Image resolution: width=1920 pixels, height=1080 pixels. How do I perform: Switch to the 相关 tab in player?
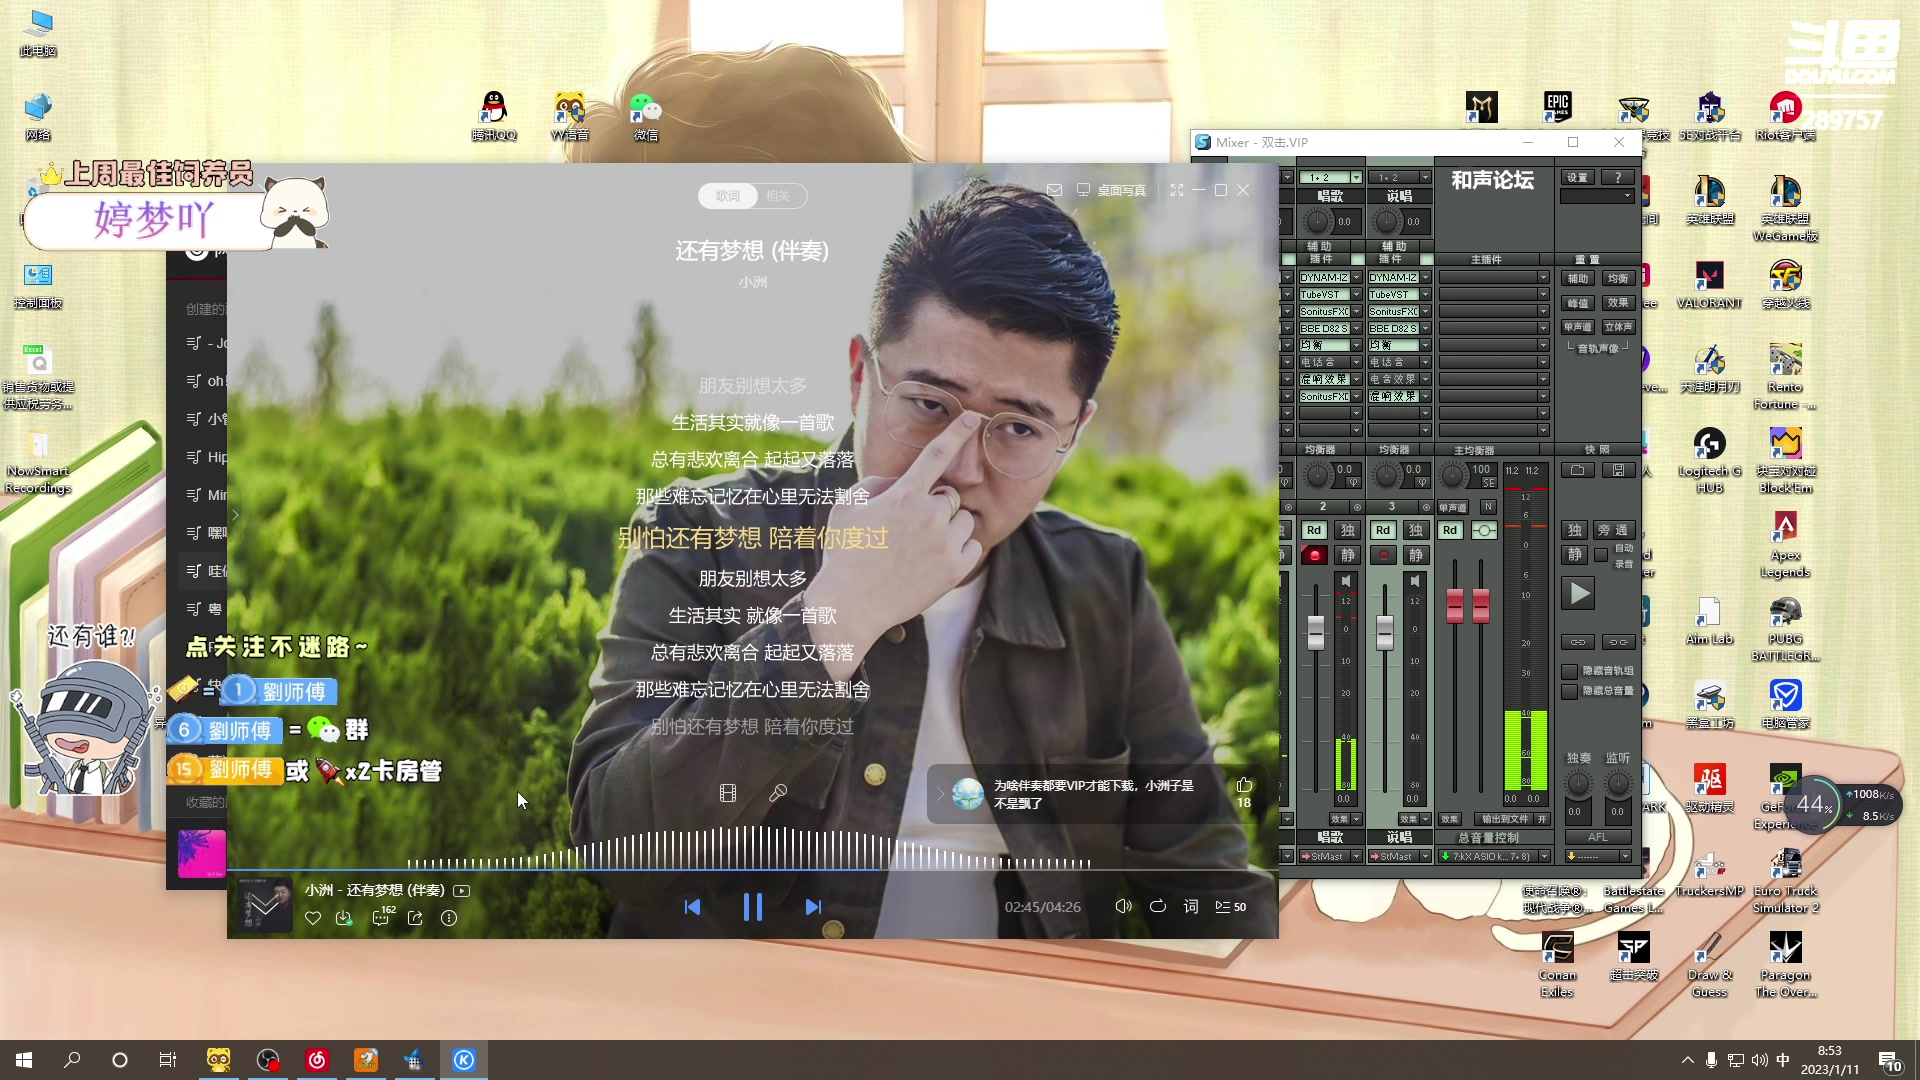(778, 196)
